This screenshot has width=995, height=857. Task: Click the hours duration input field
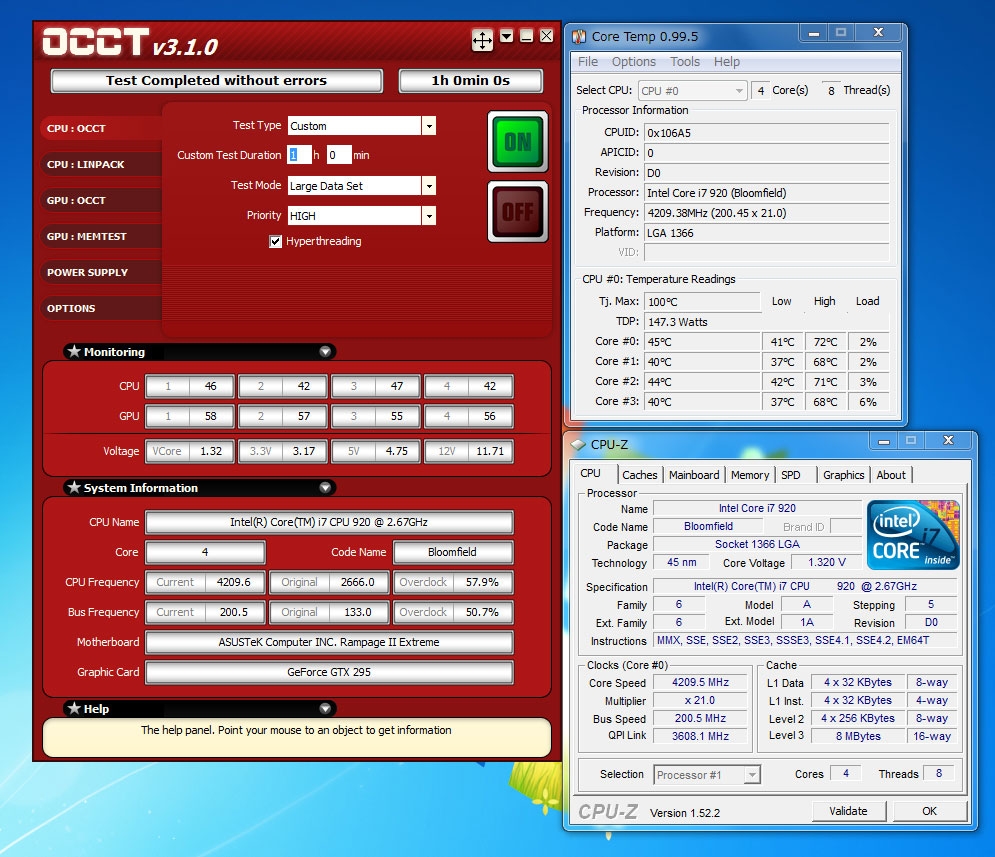pyautogui.click(x=299, y=155)
